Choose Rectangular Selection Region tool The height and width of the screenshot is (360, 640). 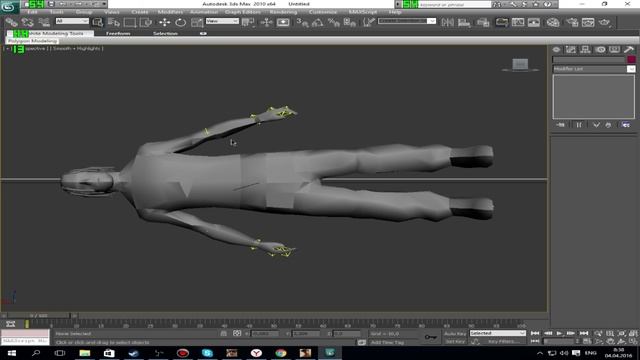(x=130, y=22)
